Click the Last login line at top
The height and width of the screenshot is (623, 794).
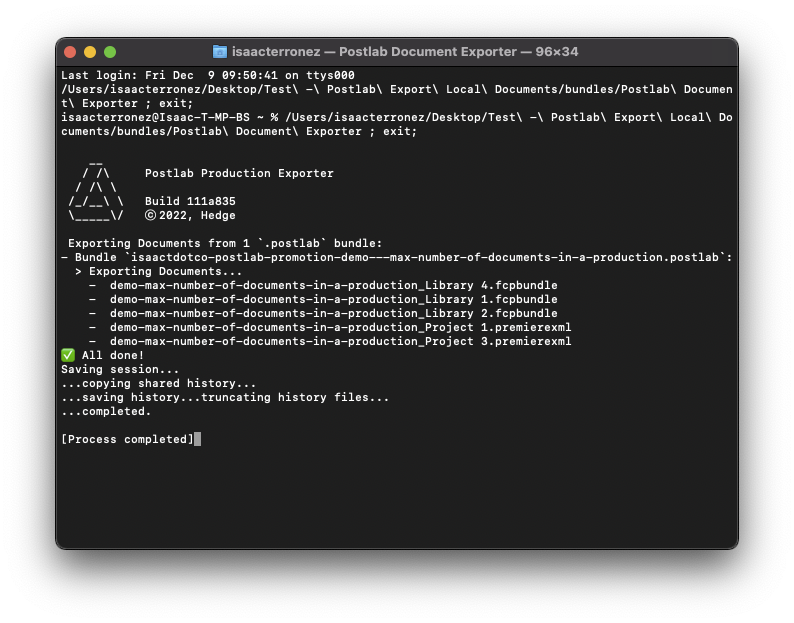[x=207, y=75]
